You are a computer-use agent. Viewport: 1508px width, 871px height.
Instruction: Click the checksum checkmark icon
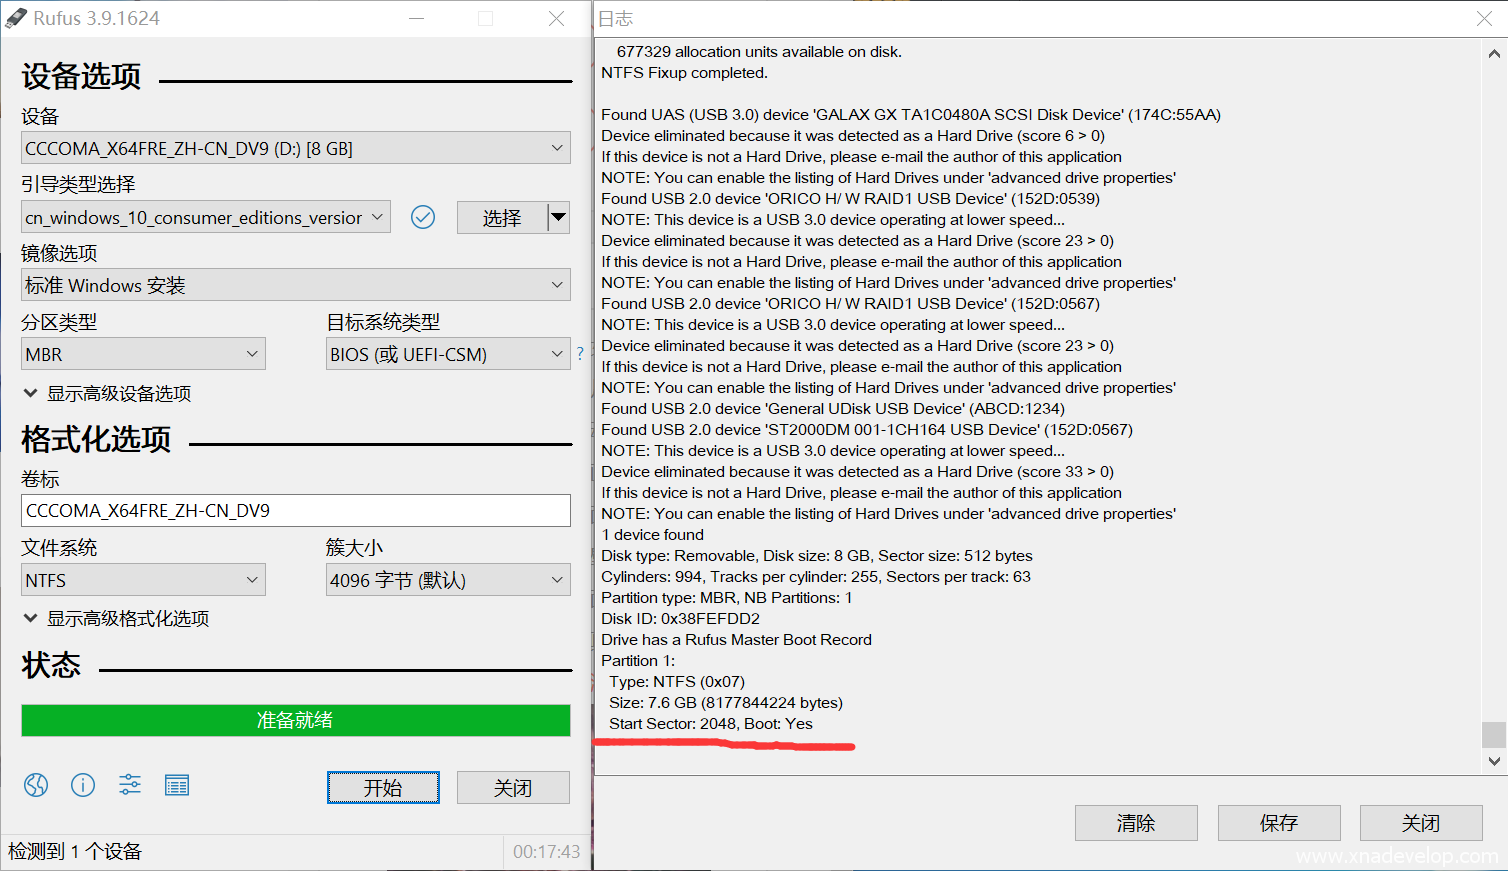[423, 217]
